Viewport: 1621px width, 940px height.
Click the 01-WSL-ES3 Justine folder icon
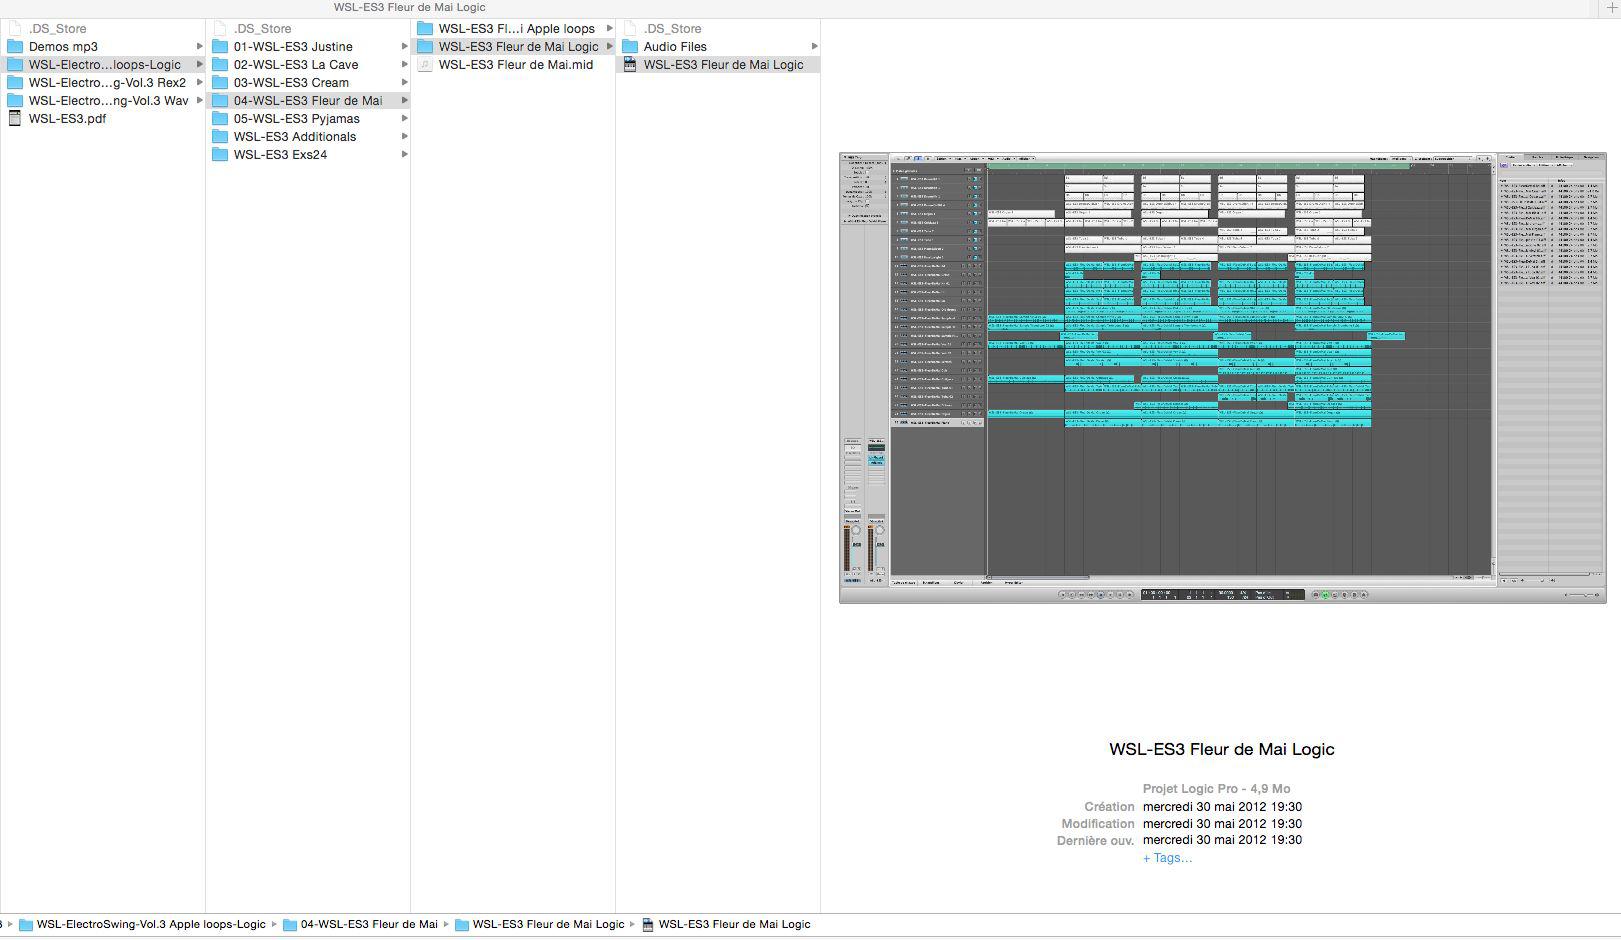220,47
